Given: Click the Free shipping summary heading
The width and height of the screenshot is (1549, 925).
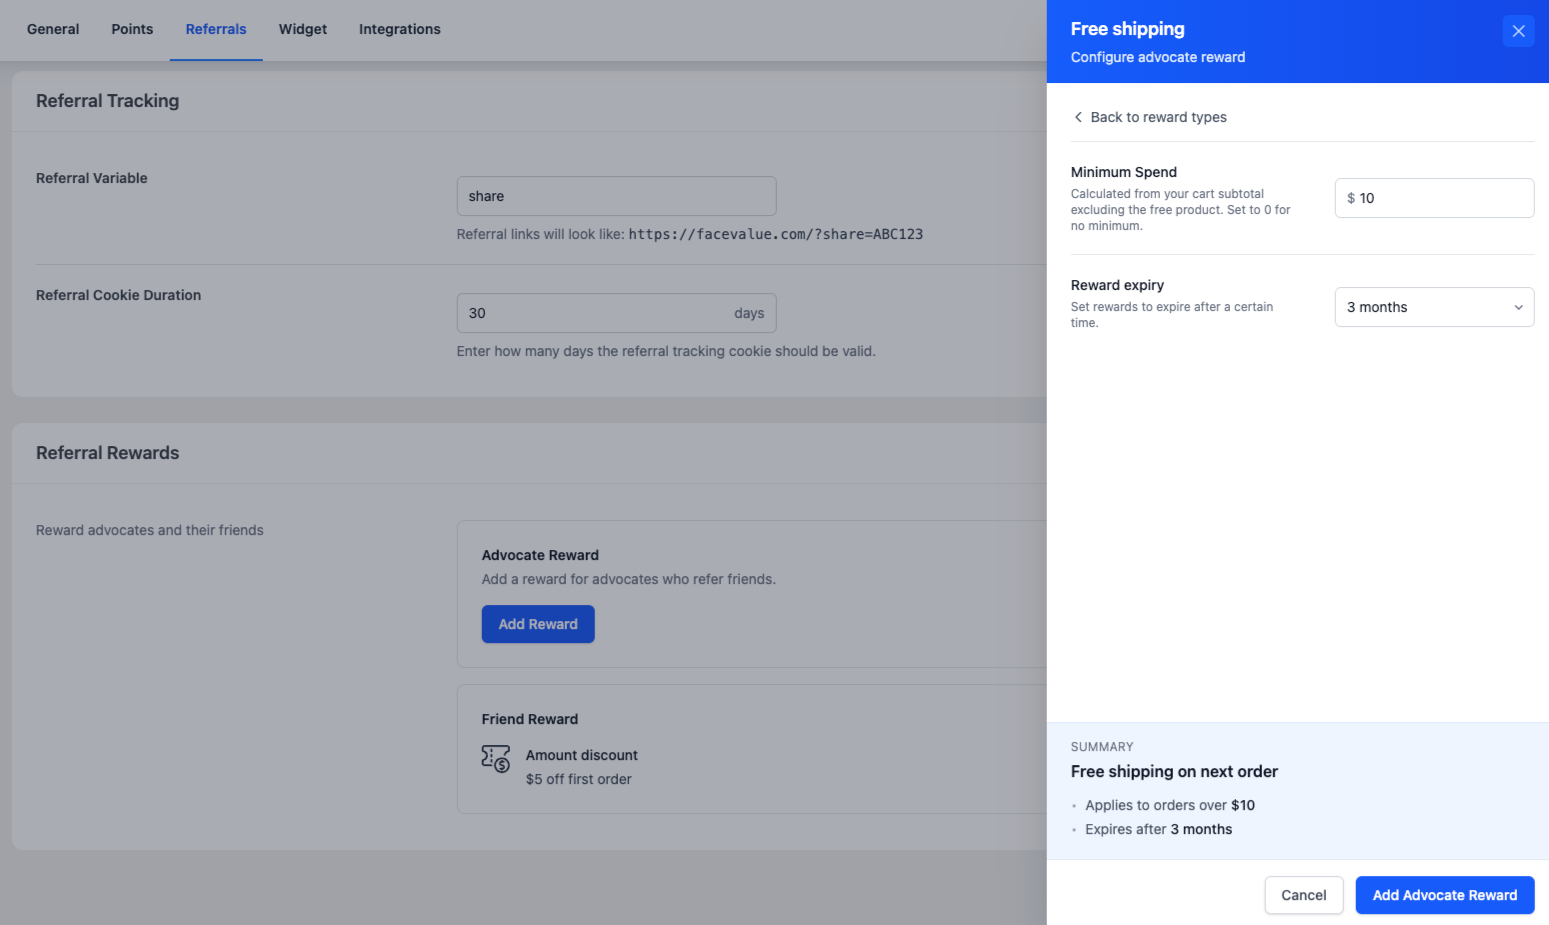Looking at the screenshot, I should coord(1174,771).
